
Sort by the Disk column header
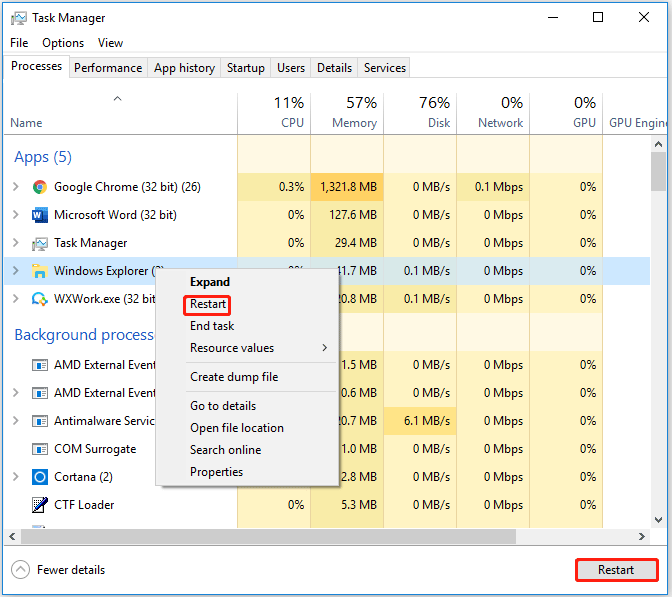point(420,113)
